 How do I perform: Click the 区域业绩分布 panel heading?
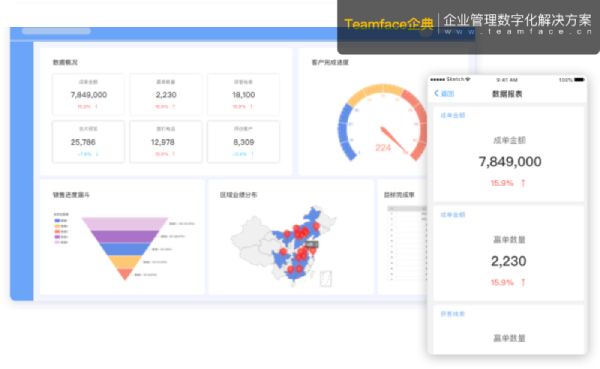click(x=238, y=195)
